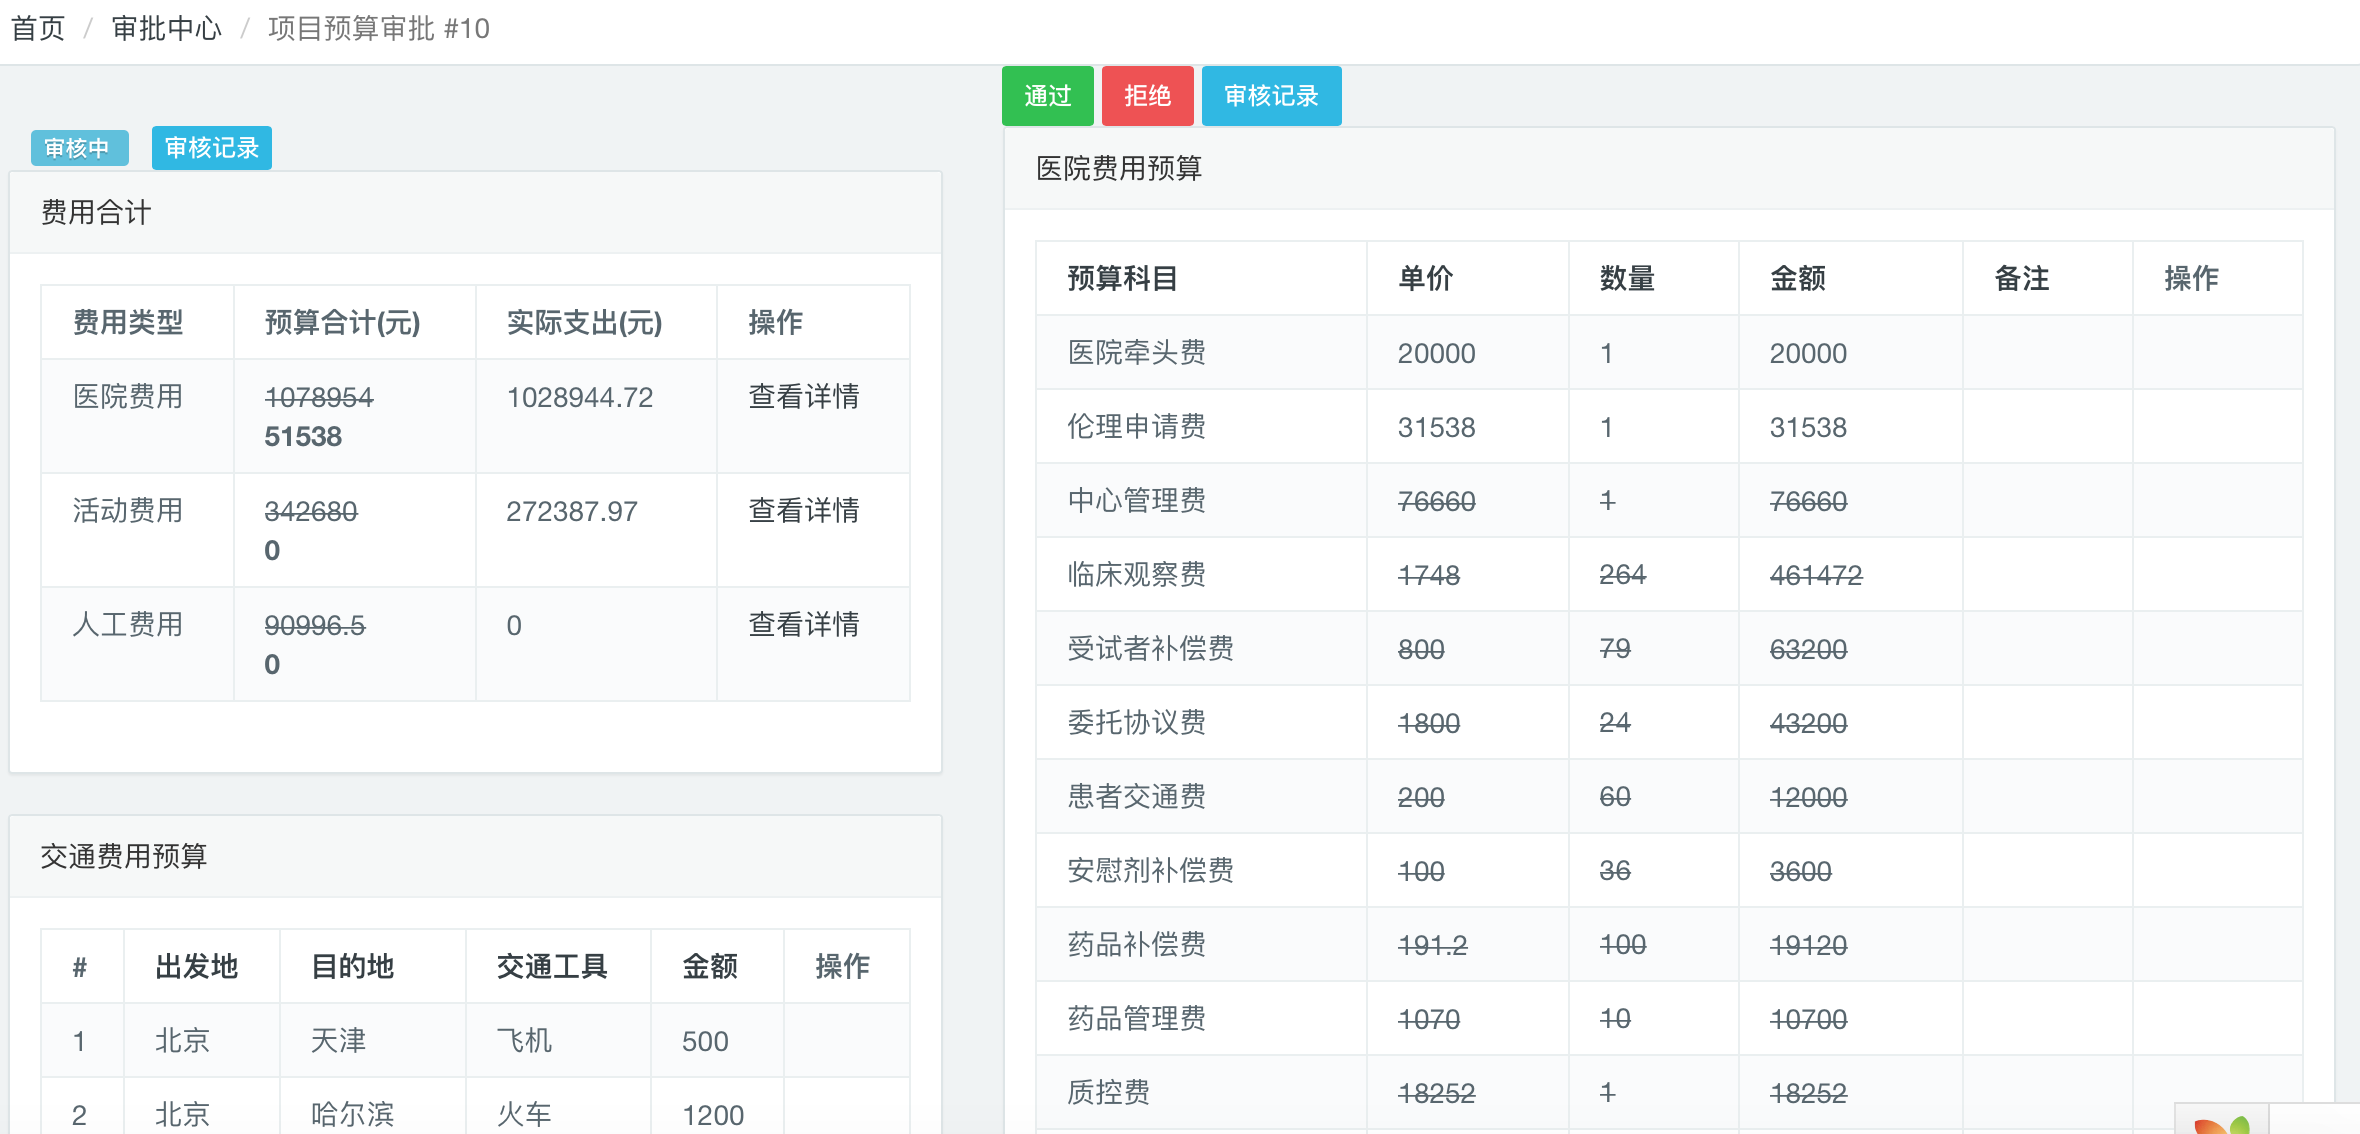Click amount 63200 in 受试者补偿费 row

click(1808, 649)
